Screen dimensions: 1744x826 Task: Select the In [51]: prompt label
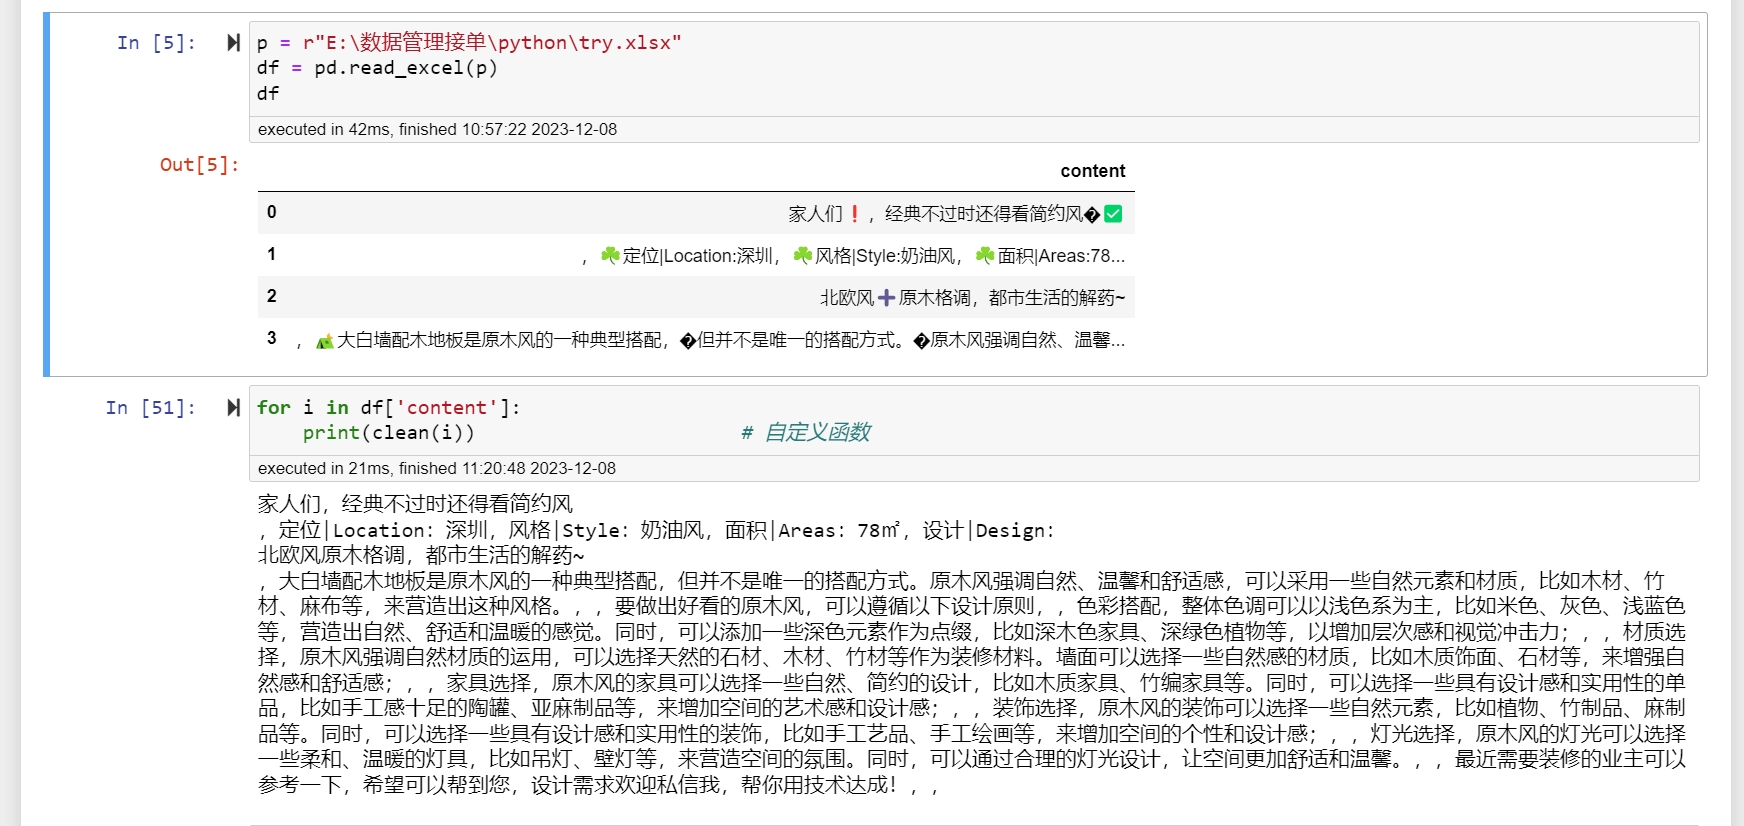pos(151,408)
